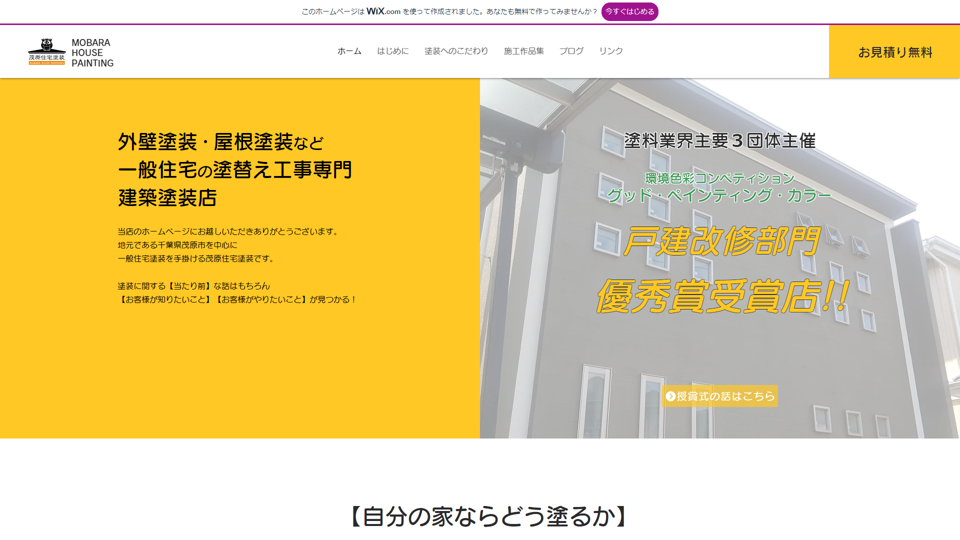Open the 施工作品集 portfolio page
The width and height of the screenshot is (960, 540).
point(524,51)
